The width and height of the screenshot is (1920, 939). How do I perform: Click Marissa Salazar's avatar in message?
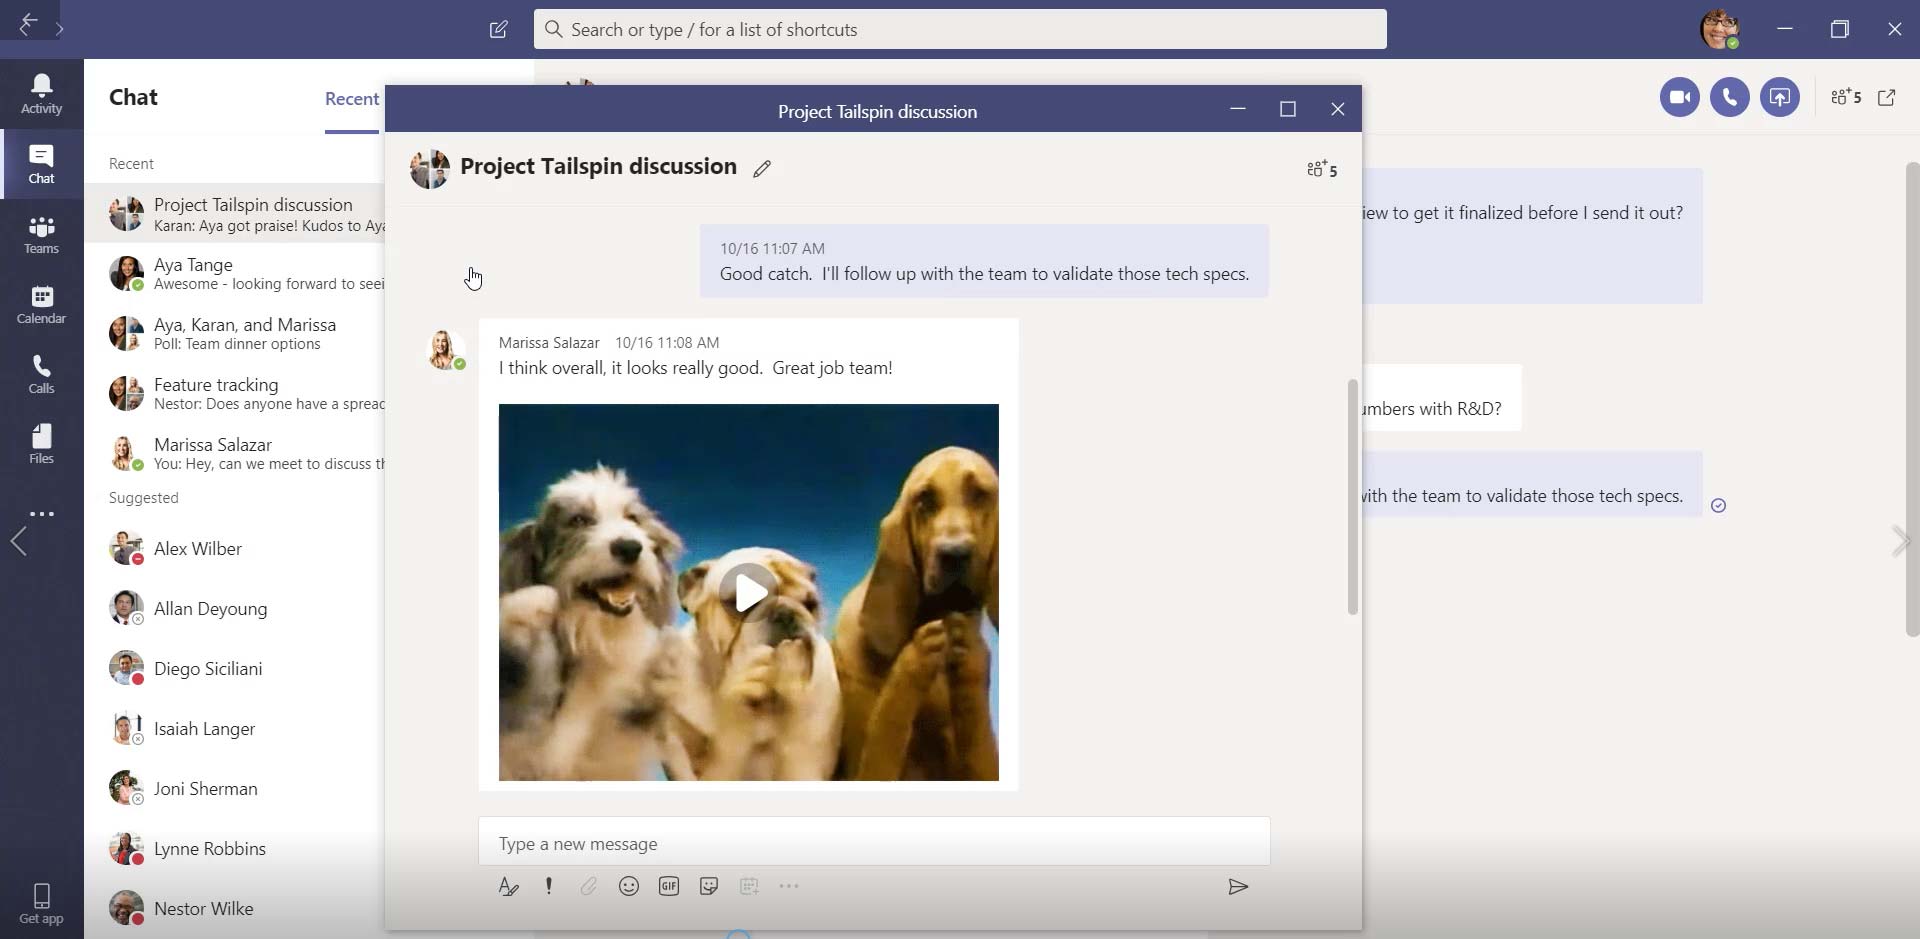(444, 350)
